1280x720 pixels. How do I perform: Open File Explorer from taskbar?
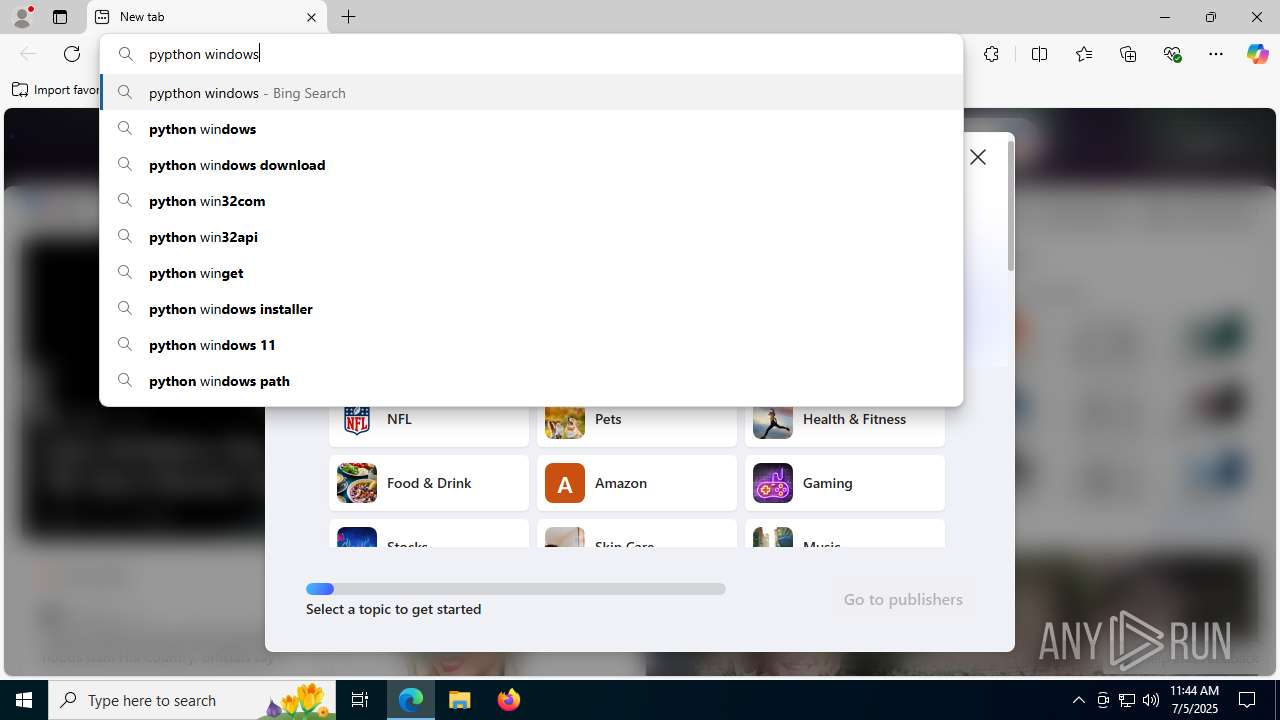(x=460, y=700)
